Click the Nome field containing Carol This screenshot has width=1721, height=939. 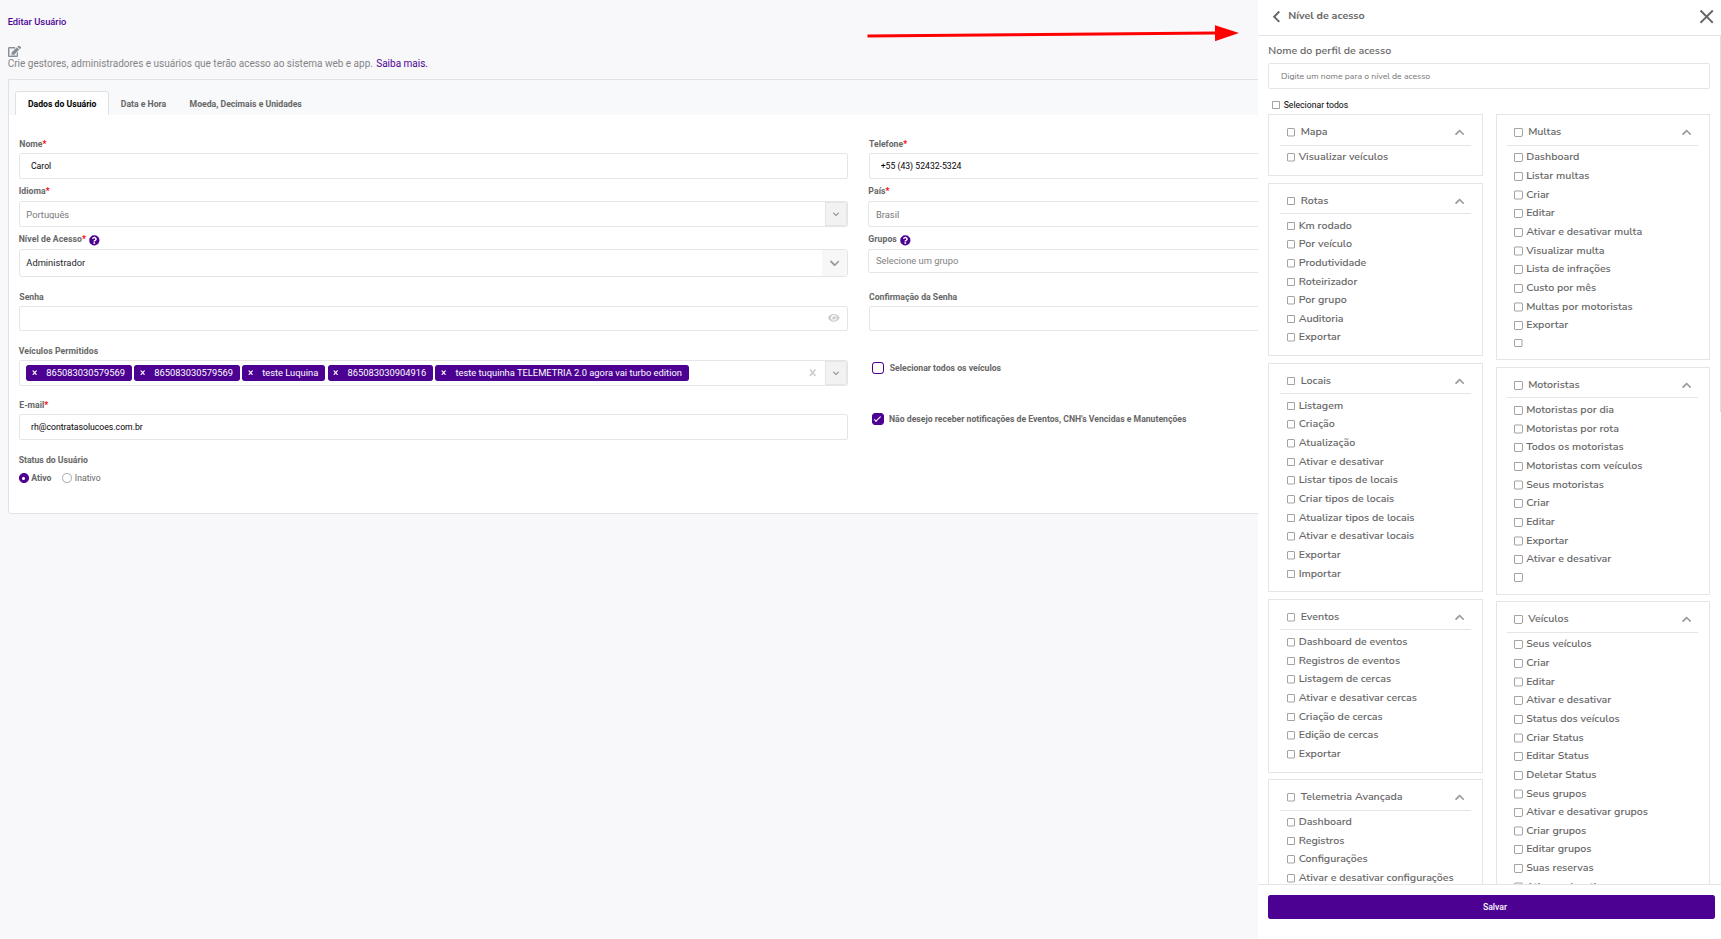point(433,166)
